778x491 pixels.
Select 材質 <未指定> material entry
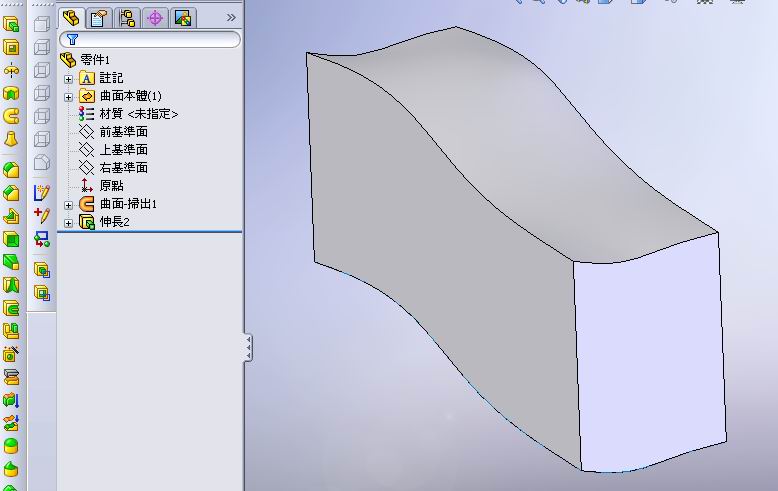point(138,114)
